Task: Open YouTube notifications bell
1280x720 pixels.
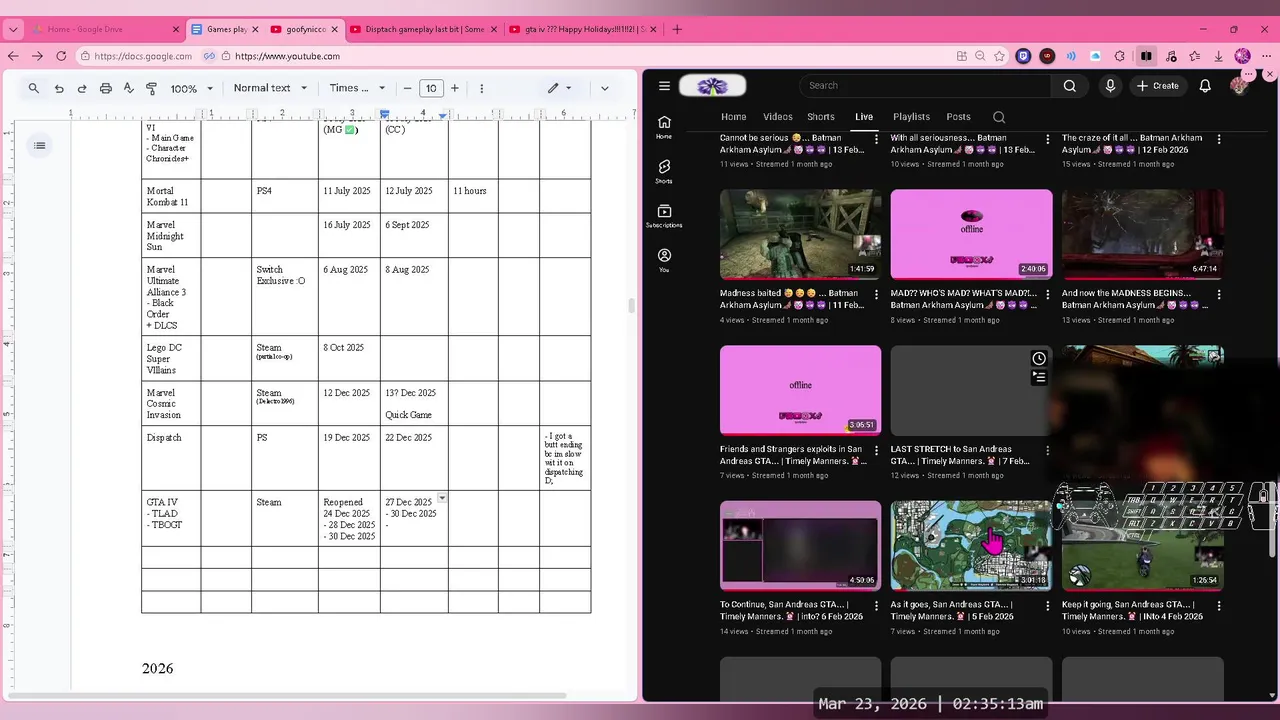Action: (x=1205, y=86)
